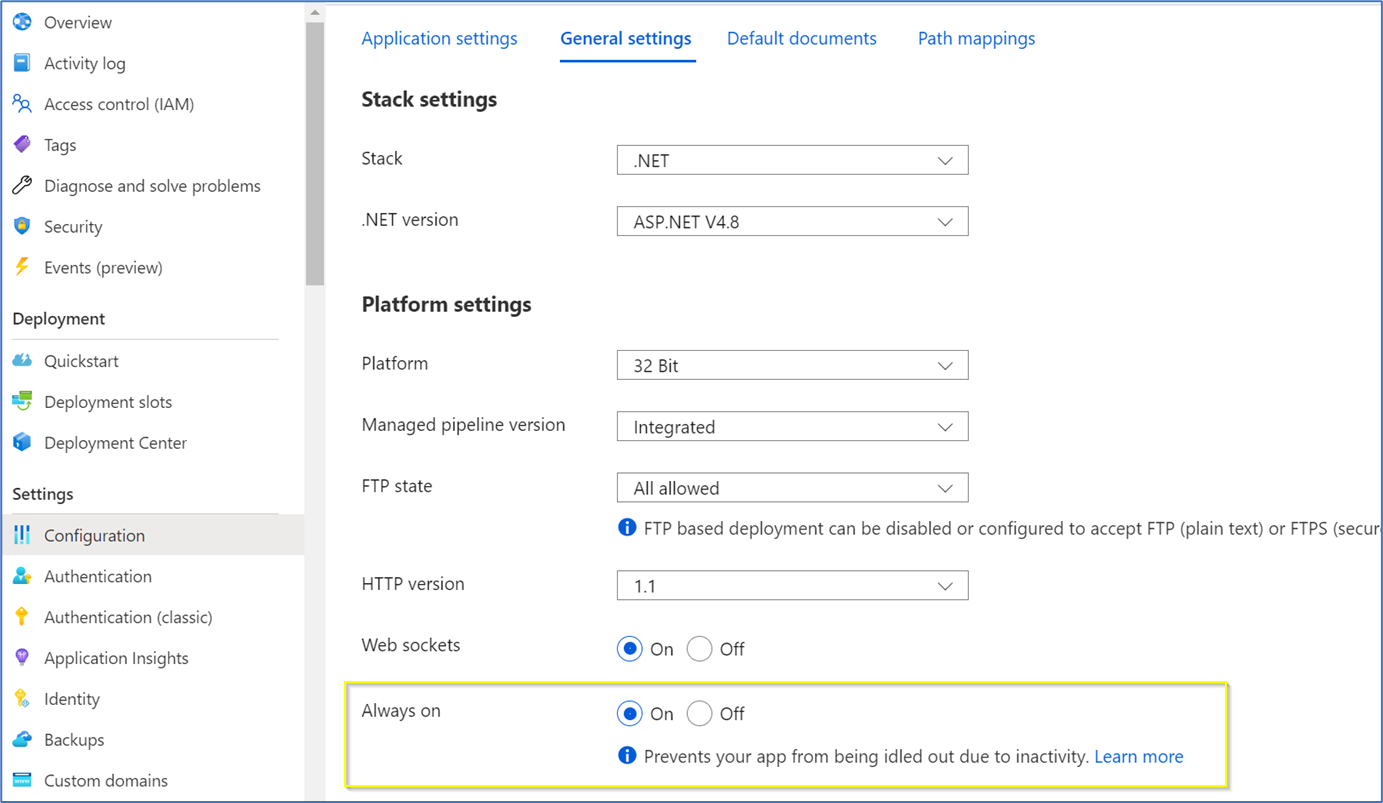
Task: Open Authentication (classic) menu entry
Action: [128, 617]
